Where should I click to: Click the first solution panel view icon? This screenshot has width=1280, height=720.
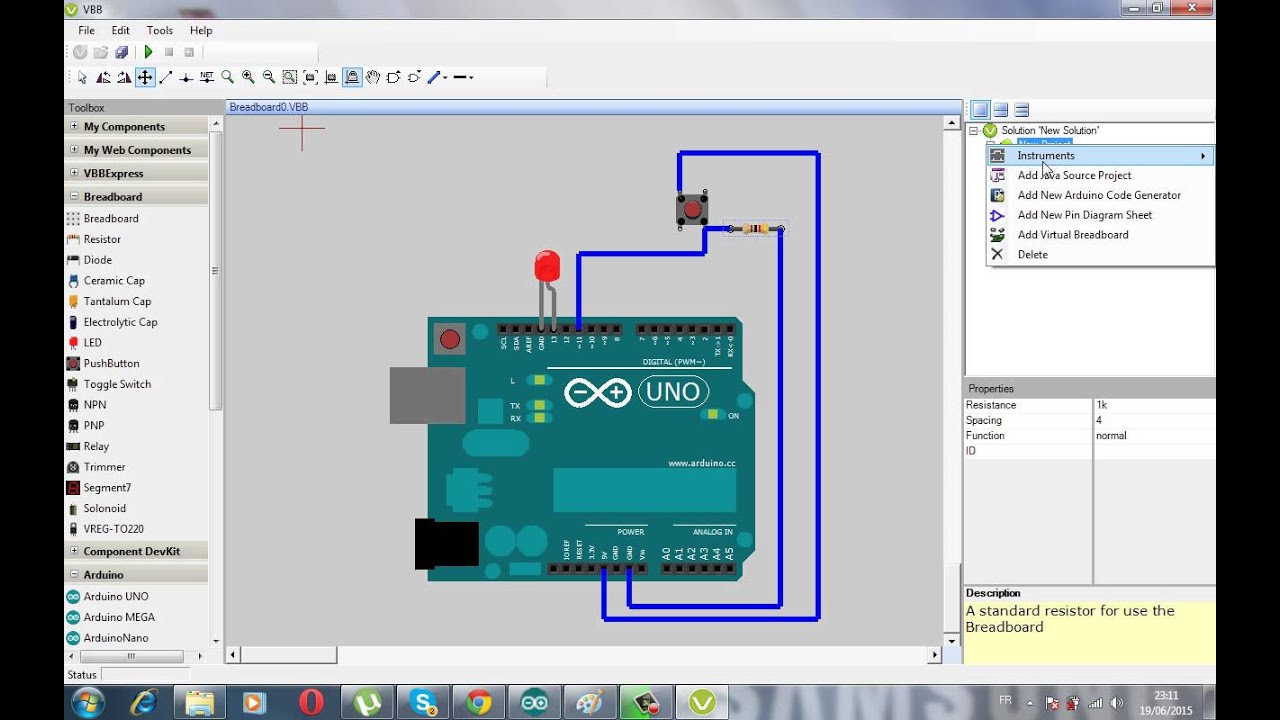980,110
